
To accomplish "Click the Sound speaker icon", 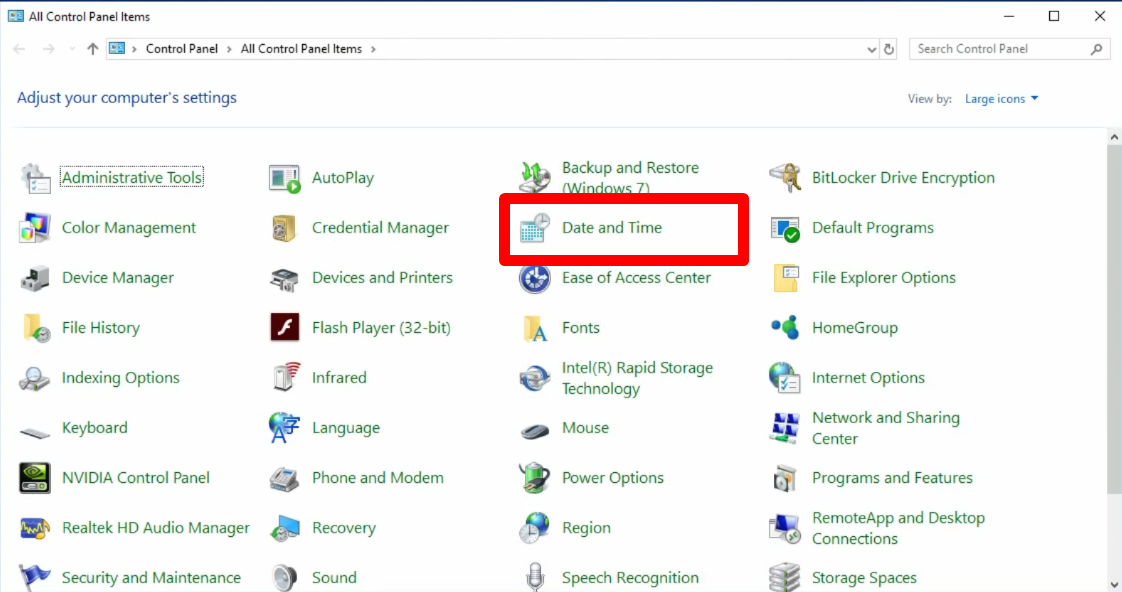I will click(285, 577).
